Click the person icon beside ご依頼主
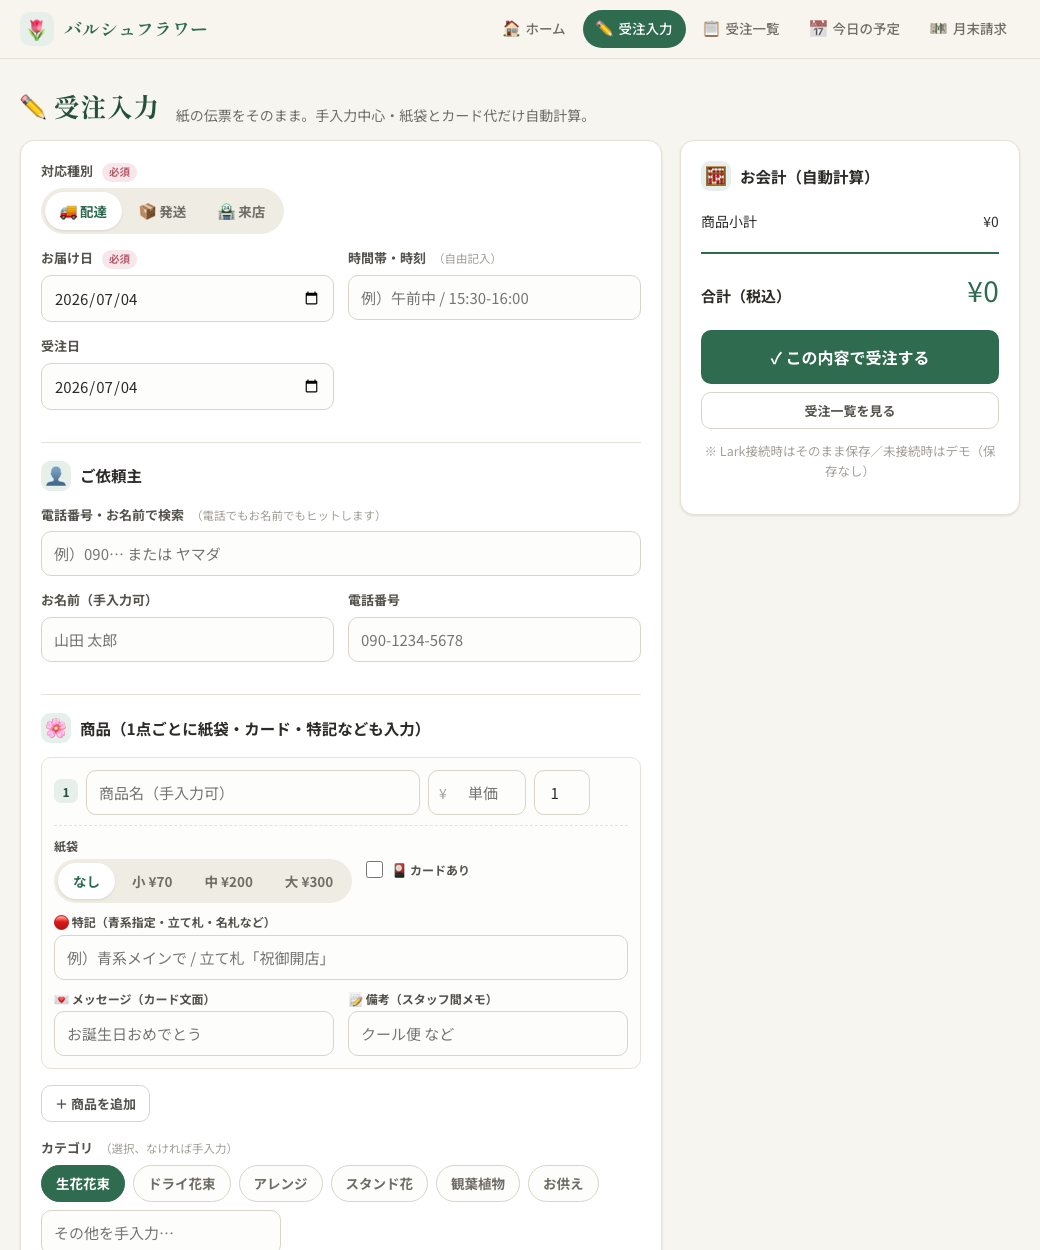The image size is (1040, 1250). [x=56, y=476]
